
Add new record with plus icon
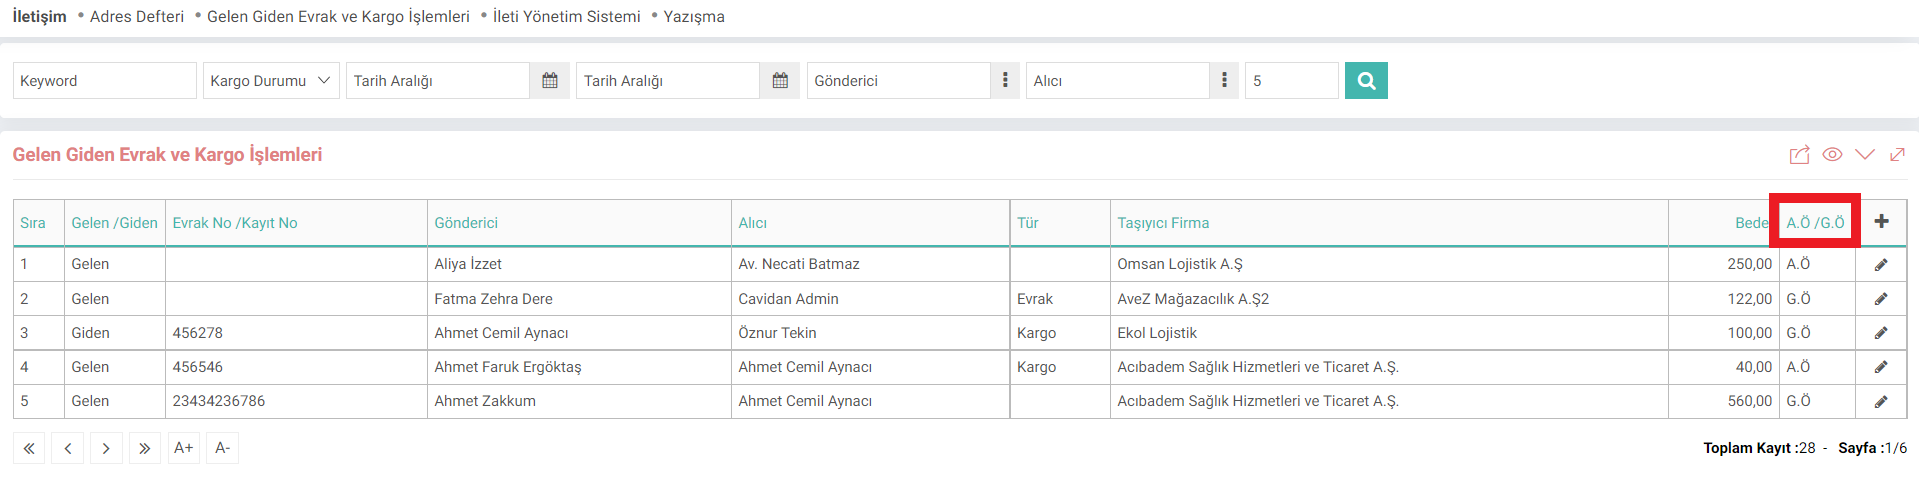pyautogui.click(x=1881, y=222)
